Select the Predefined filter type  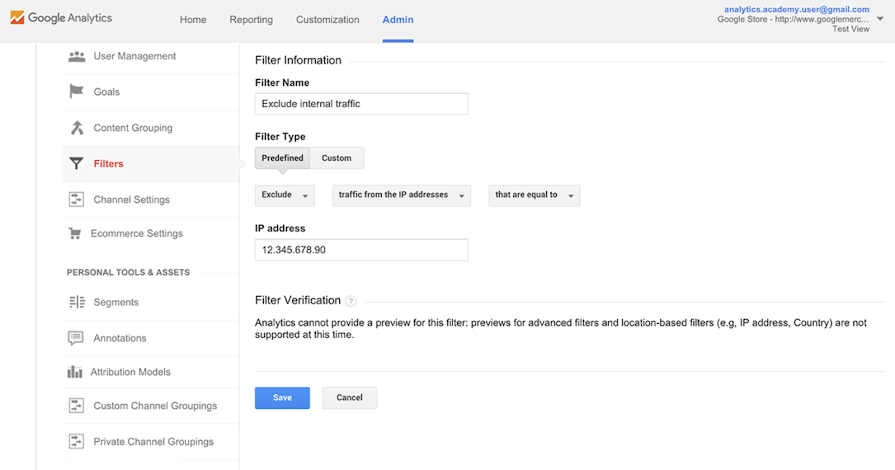282,158
